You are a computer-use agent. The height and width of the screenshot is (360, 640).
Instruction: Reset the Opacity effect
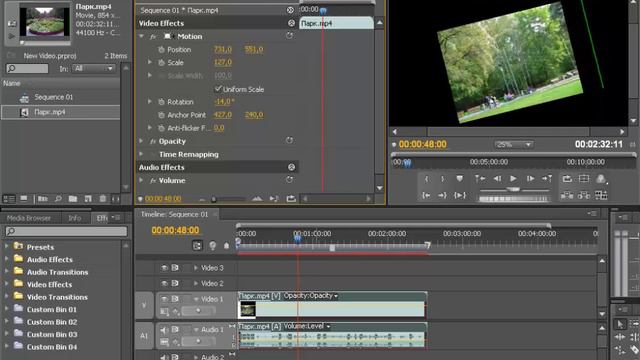(289, 140)
